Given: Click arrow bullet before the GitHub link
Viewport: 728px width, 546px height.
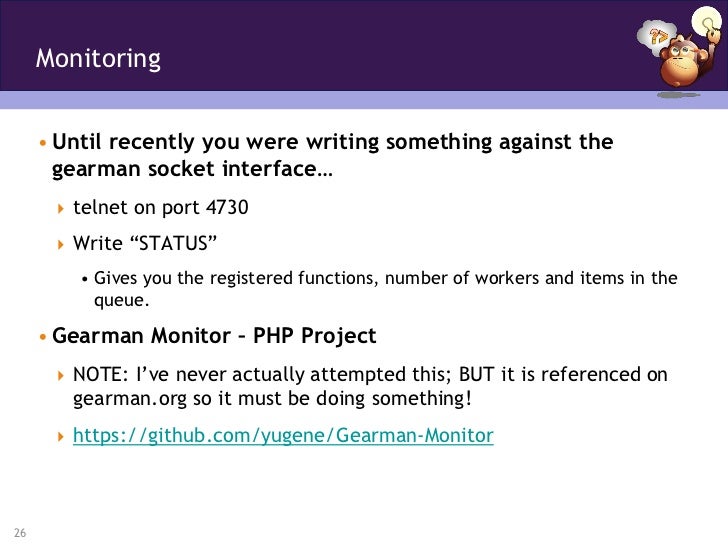Looking at the screenshot, I should click(x=61, y=437).
